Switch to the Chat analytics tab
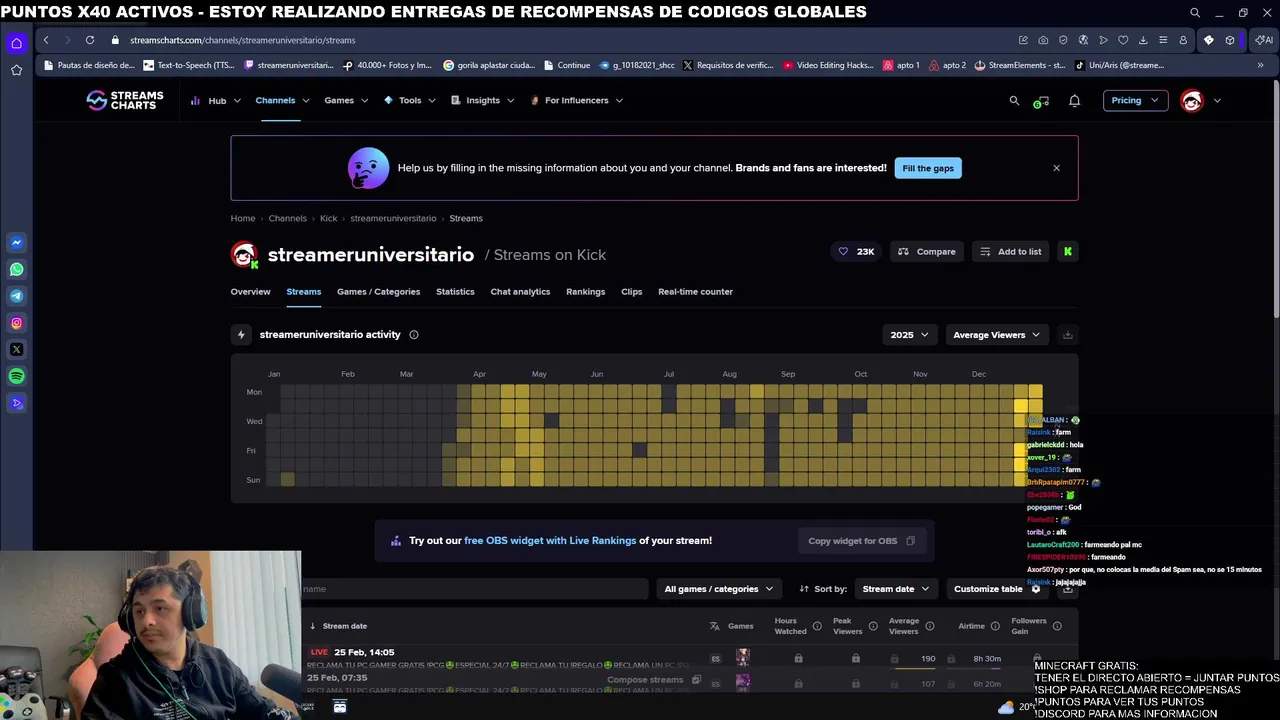The width and height of the screenshot is (1280, 720). pyautogui.click(x=520, y=292)
